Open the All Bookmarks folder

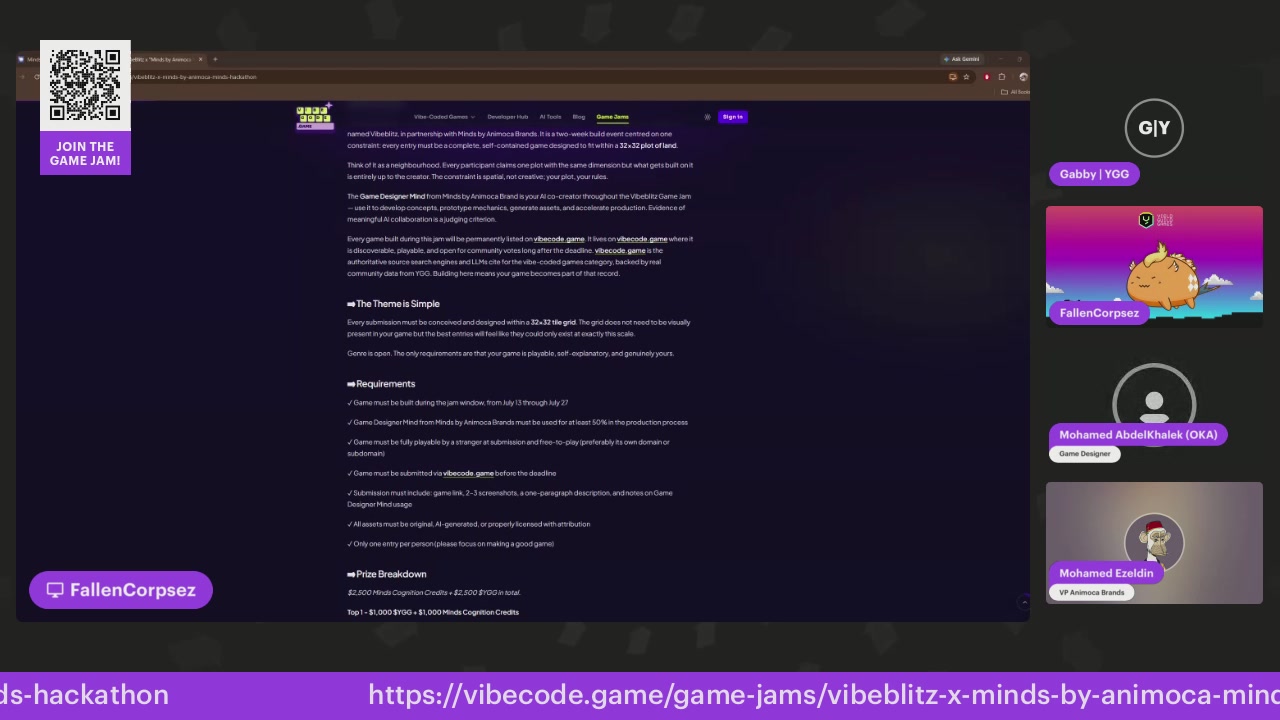[x=1016, y=92]
